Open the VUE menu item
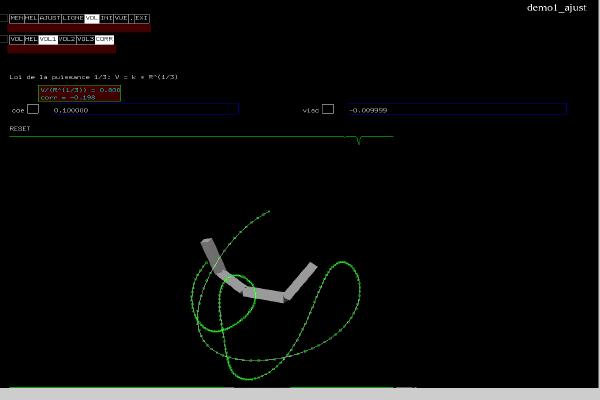Image resolution: width=600 pixels, height=400 pixels. pos(121,18)
